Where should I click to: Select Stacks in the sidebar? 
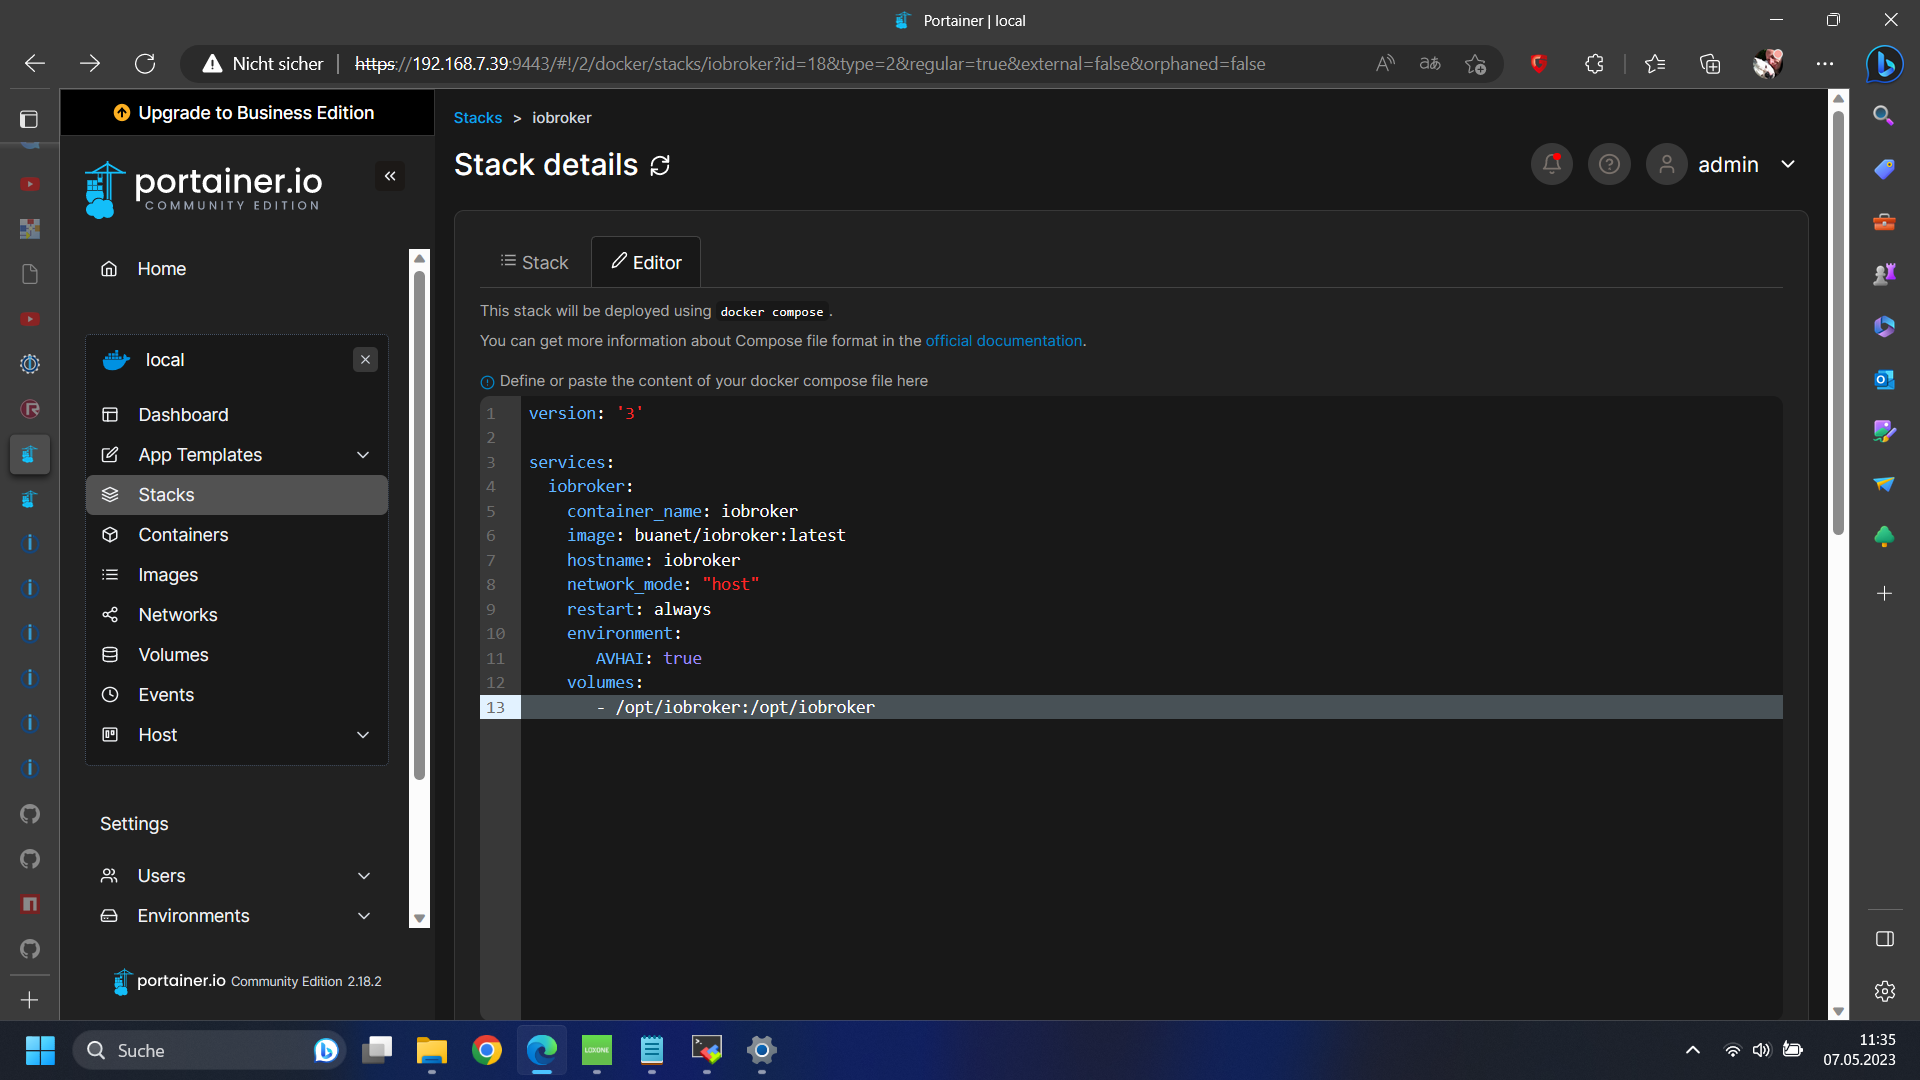pyautogui.click(x=237, y=495)
